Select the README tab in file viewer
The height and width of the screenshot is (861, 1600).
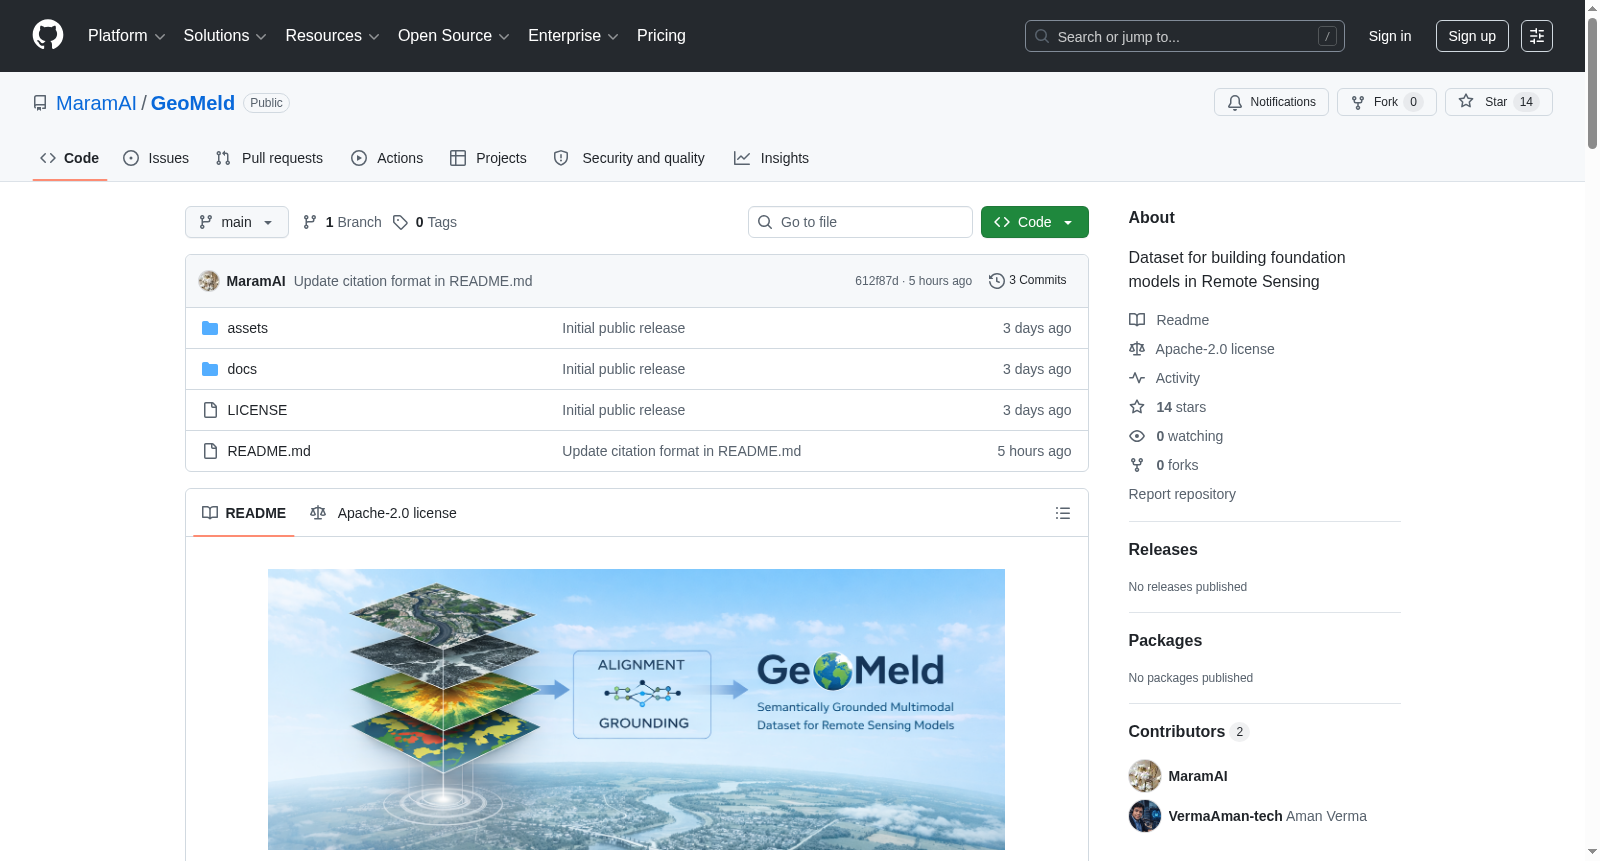pos(244,513)
